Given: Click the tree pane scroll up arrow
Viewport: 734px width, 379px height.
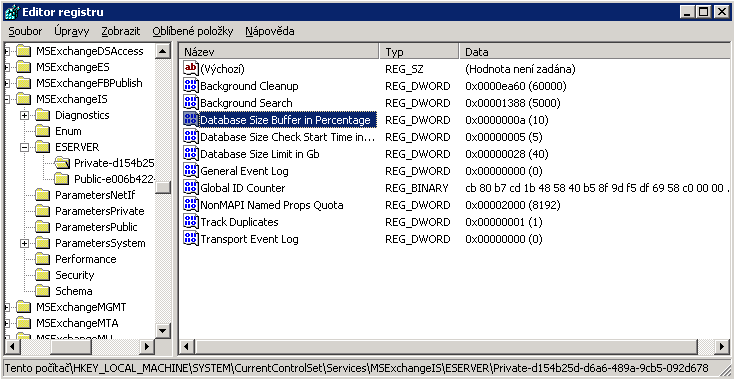Looking at the screenshot, I should point(162,51).
